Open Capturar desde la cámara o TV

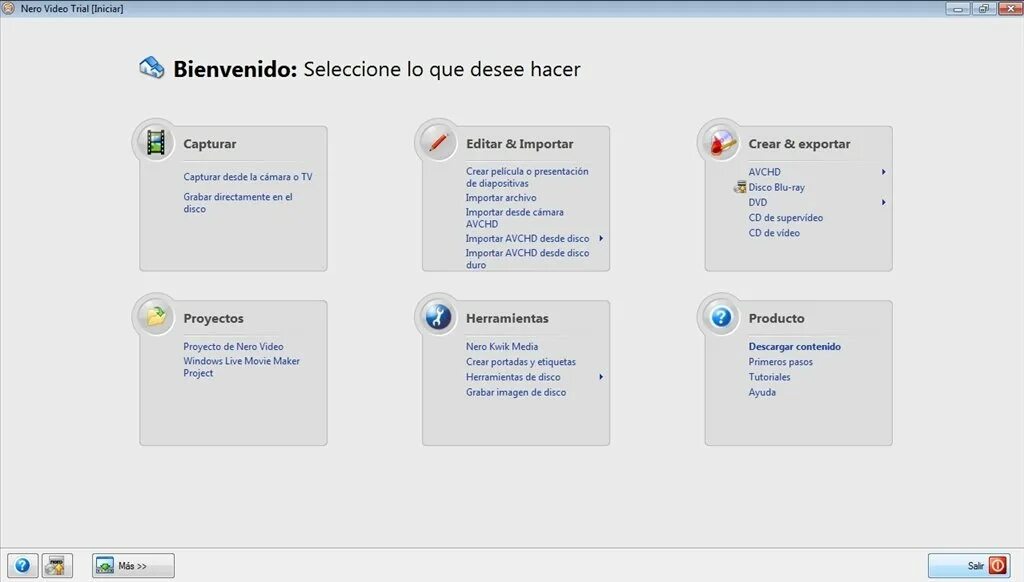pos(248,177)
